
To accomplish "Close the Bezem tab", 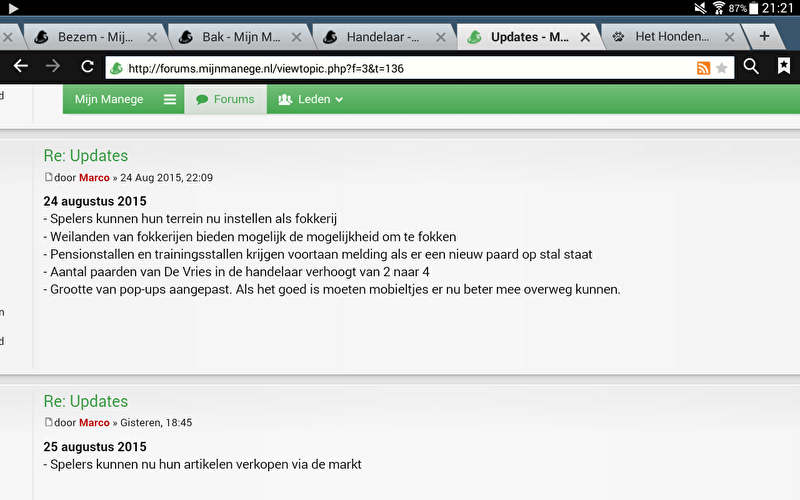I will coord(152,37).
